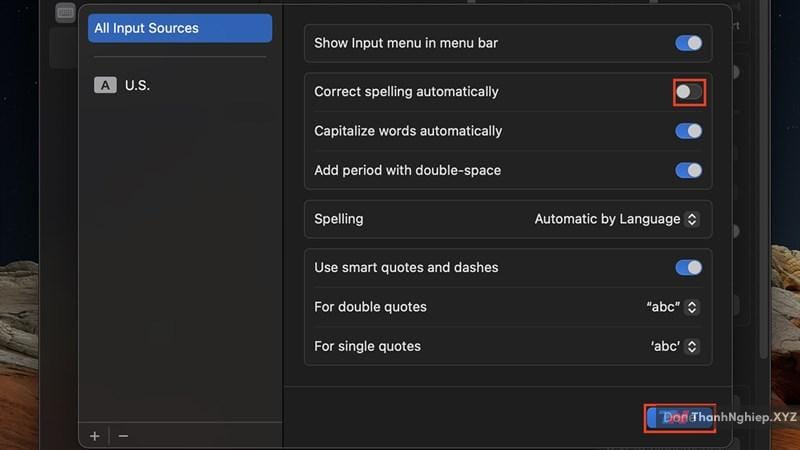Turn off Use smart quotes and dashes
The height and width of the screenshot is (450, 800).
[x=688, y=268]
